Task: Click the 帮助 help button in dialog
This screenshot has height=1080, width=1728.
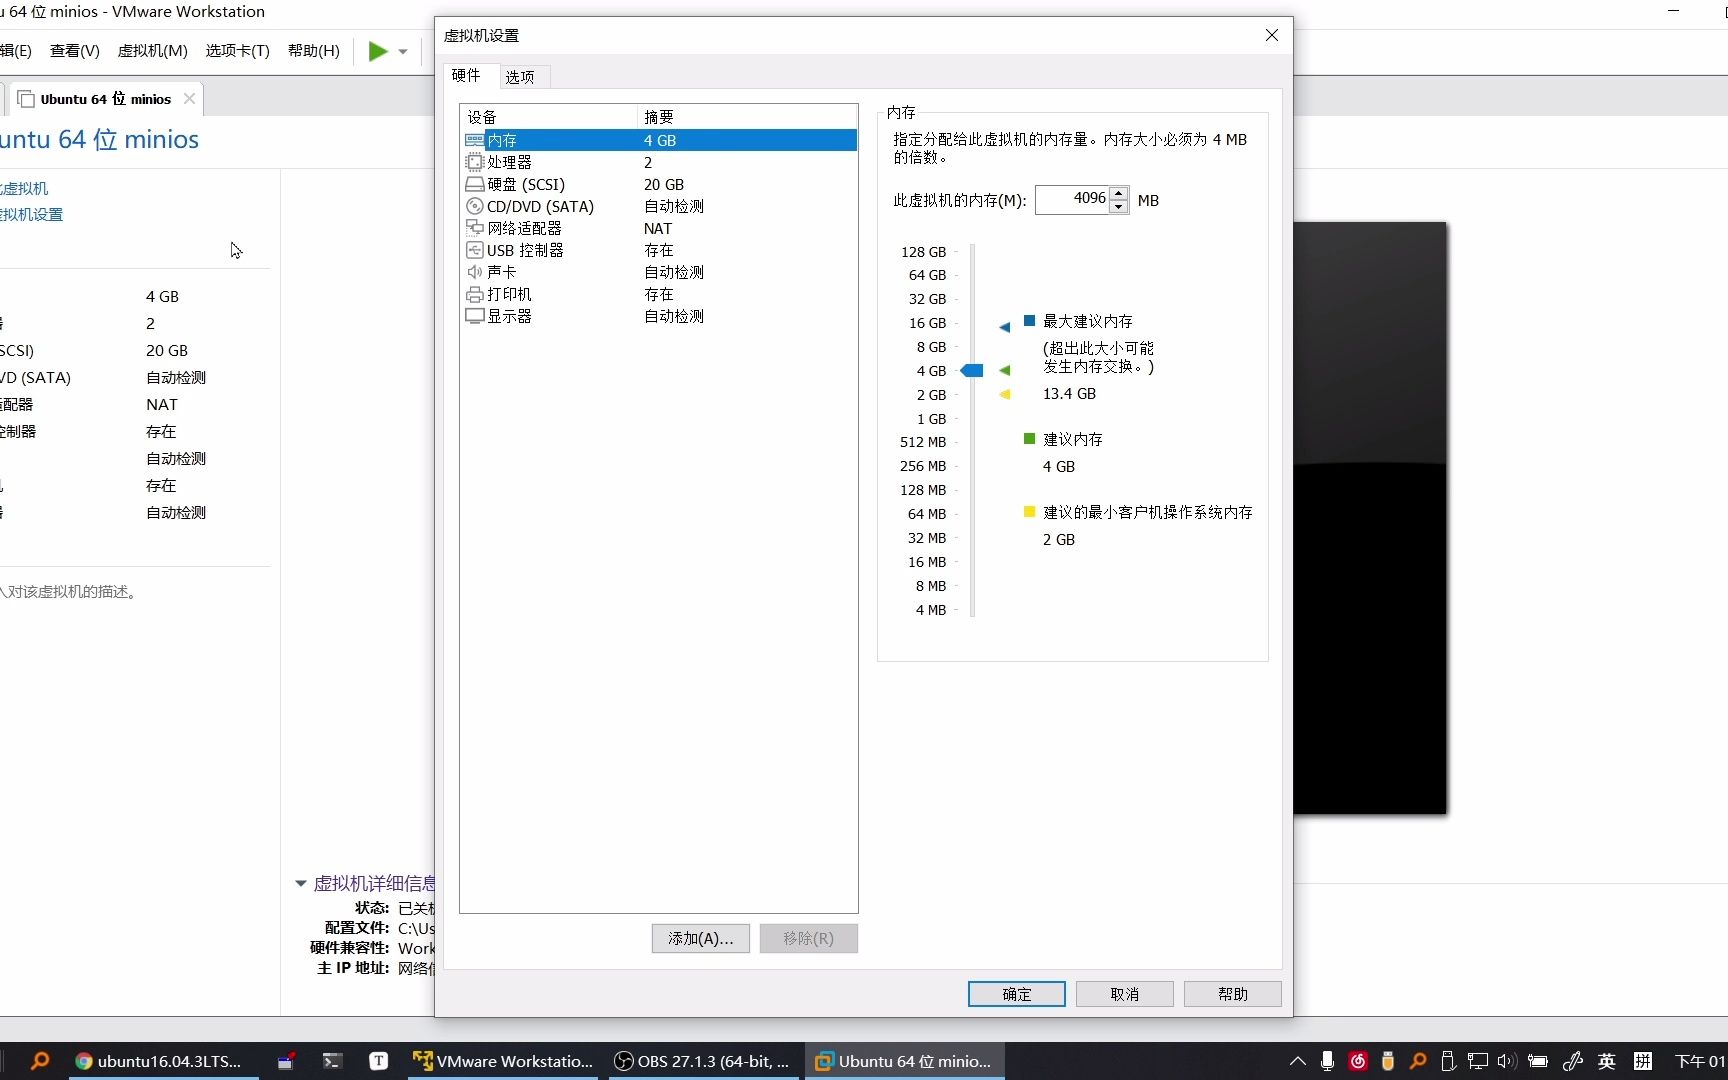Action: tap(1232, 994)
